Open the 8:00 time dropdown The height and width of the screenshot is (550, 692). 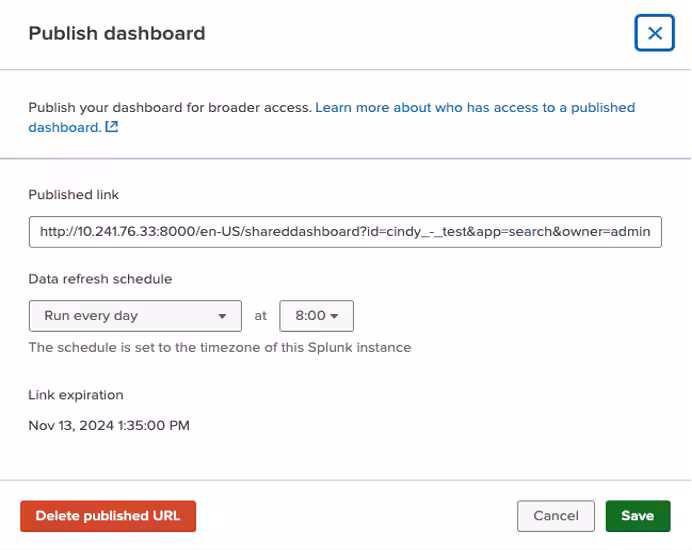click(x=316, y=316)
